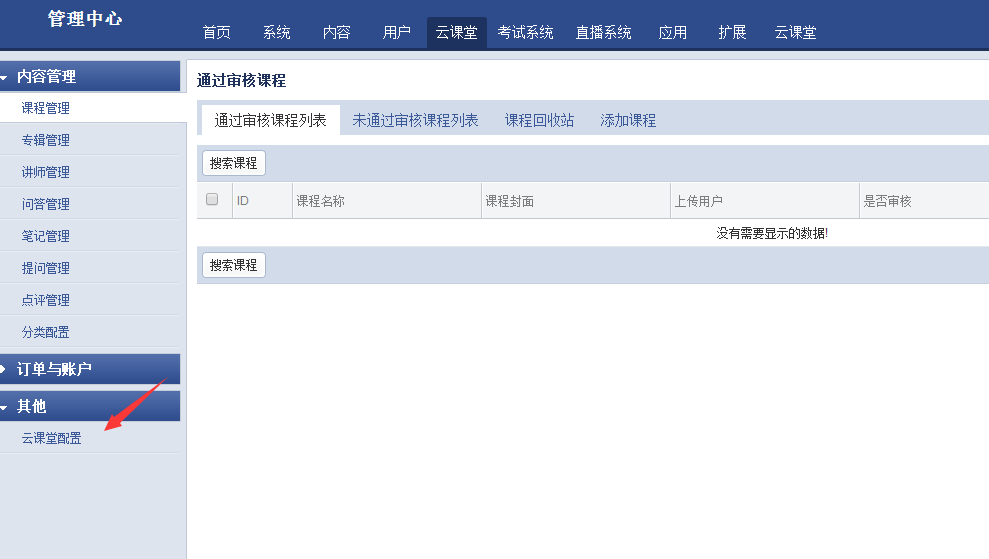Open 问答管理 in the sidebar
989x559 pixels.
[x=45, y=204]
